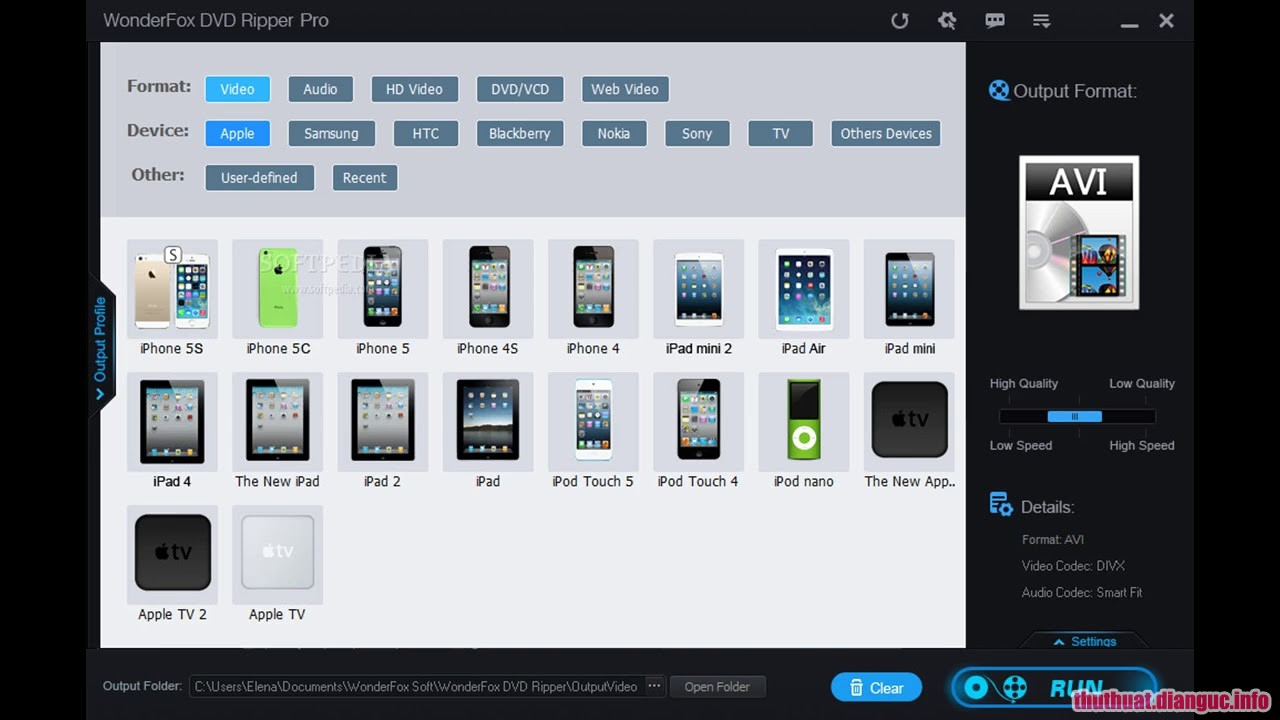Open the feedback chat icon at the top
The image size is (1280, 720).
(994, 20)
